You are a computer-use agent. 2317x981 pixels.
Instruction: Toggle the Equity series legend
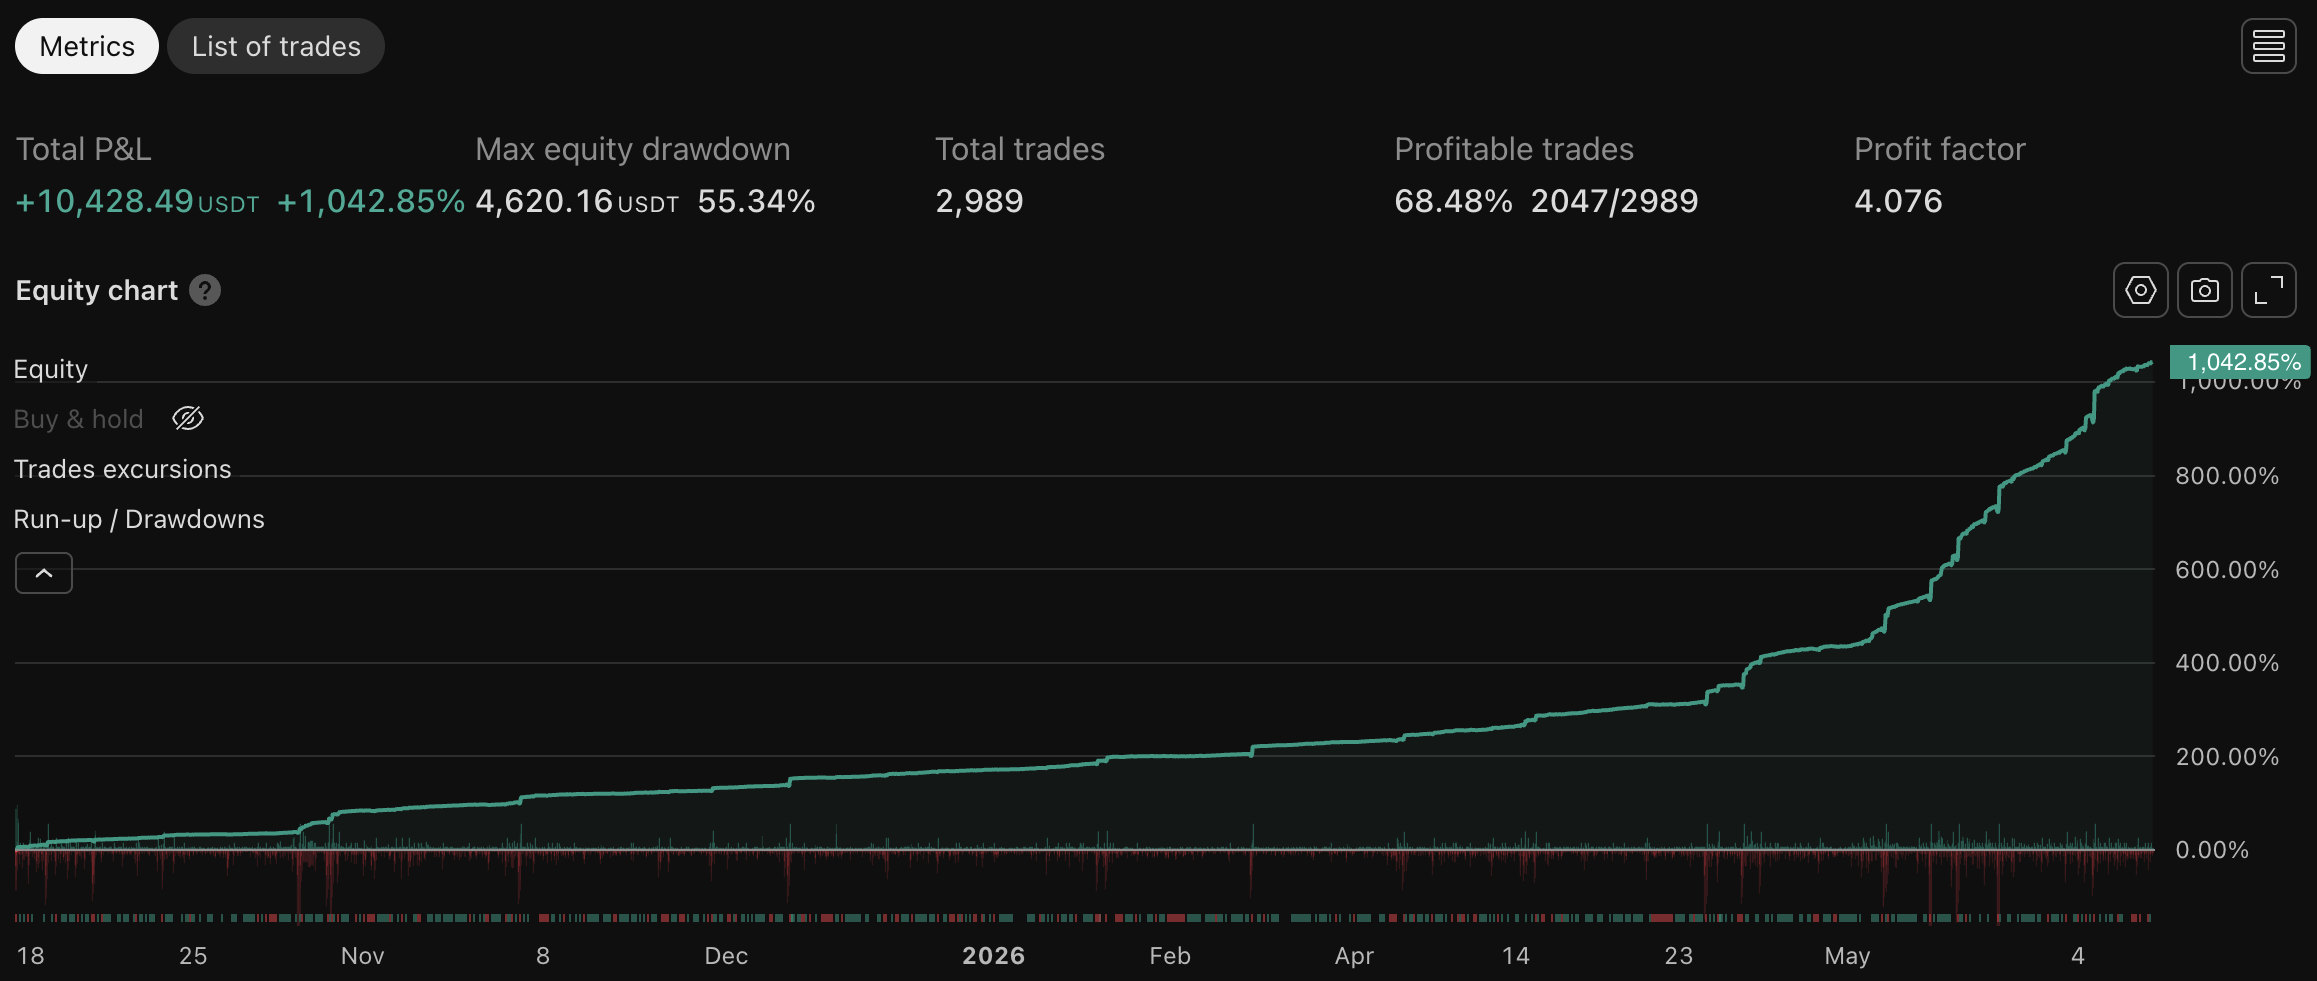click(x=51, y=369)
